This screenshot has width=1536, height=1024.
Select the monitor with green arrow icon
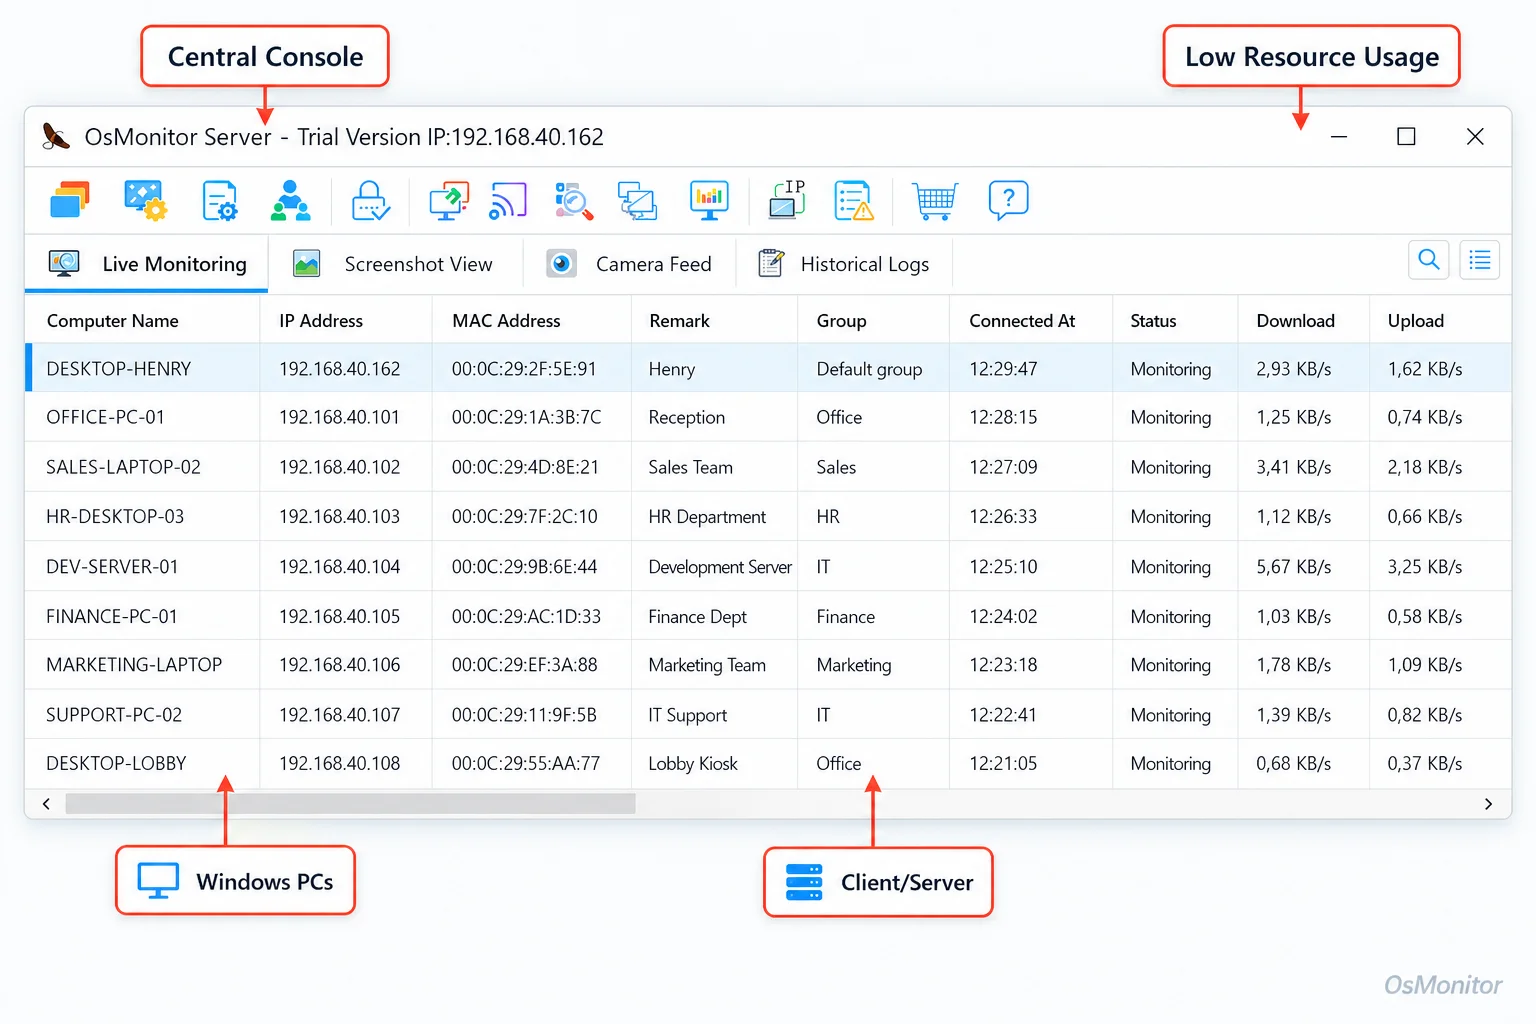[449, 200]
